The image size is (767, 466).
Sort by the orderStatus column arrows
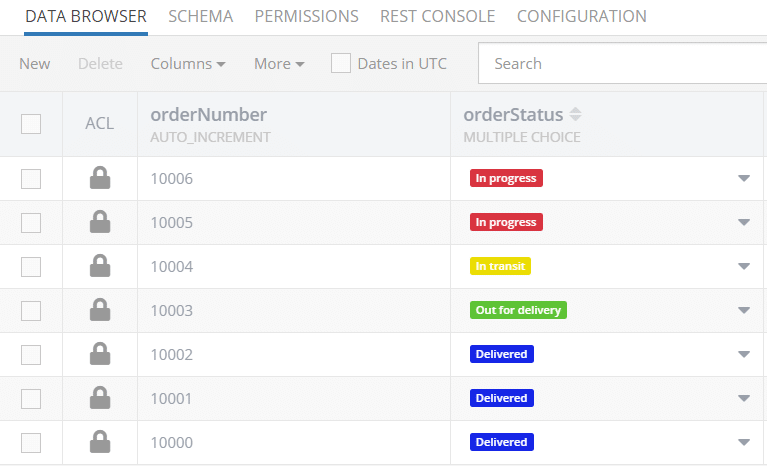pos(576,114)
